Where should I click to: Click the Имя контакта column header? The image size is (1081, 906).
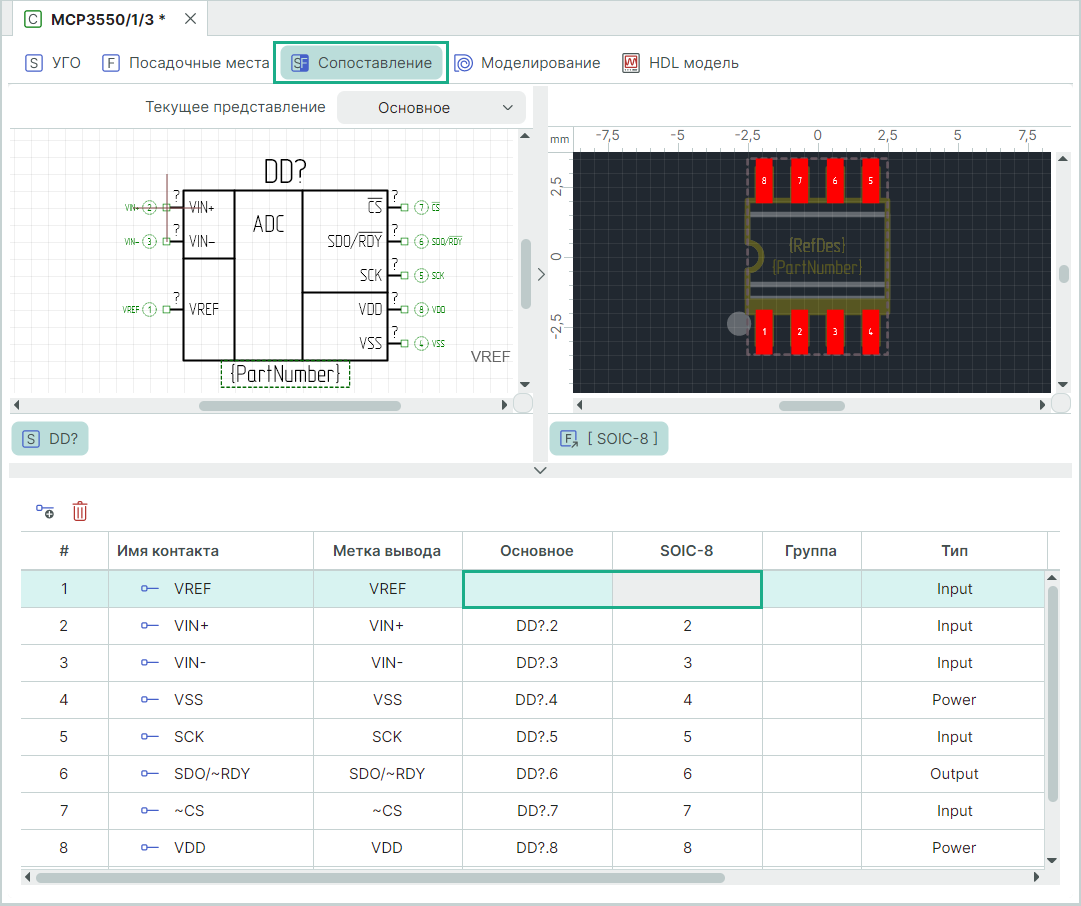pyautogui.click(x=168, y=551)
